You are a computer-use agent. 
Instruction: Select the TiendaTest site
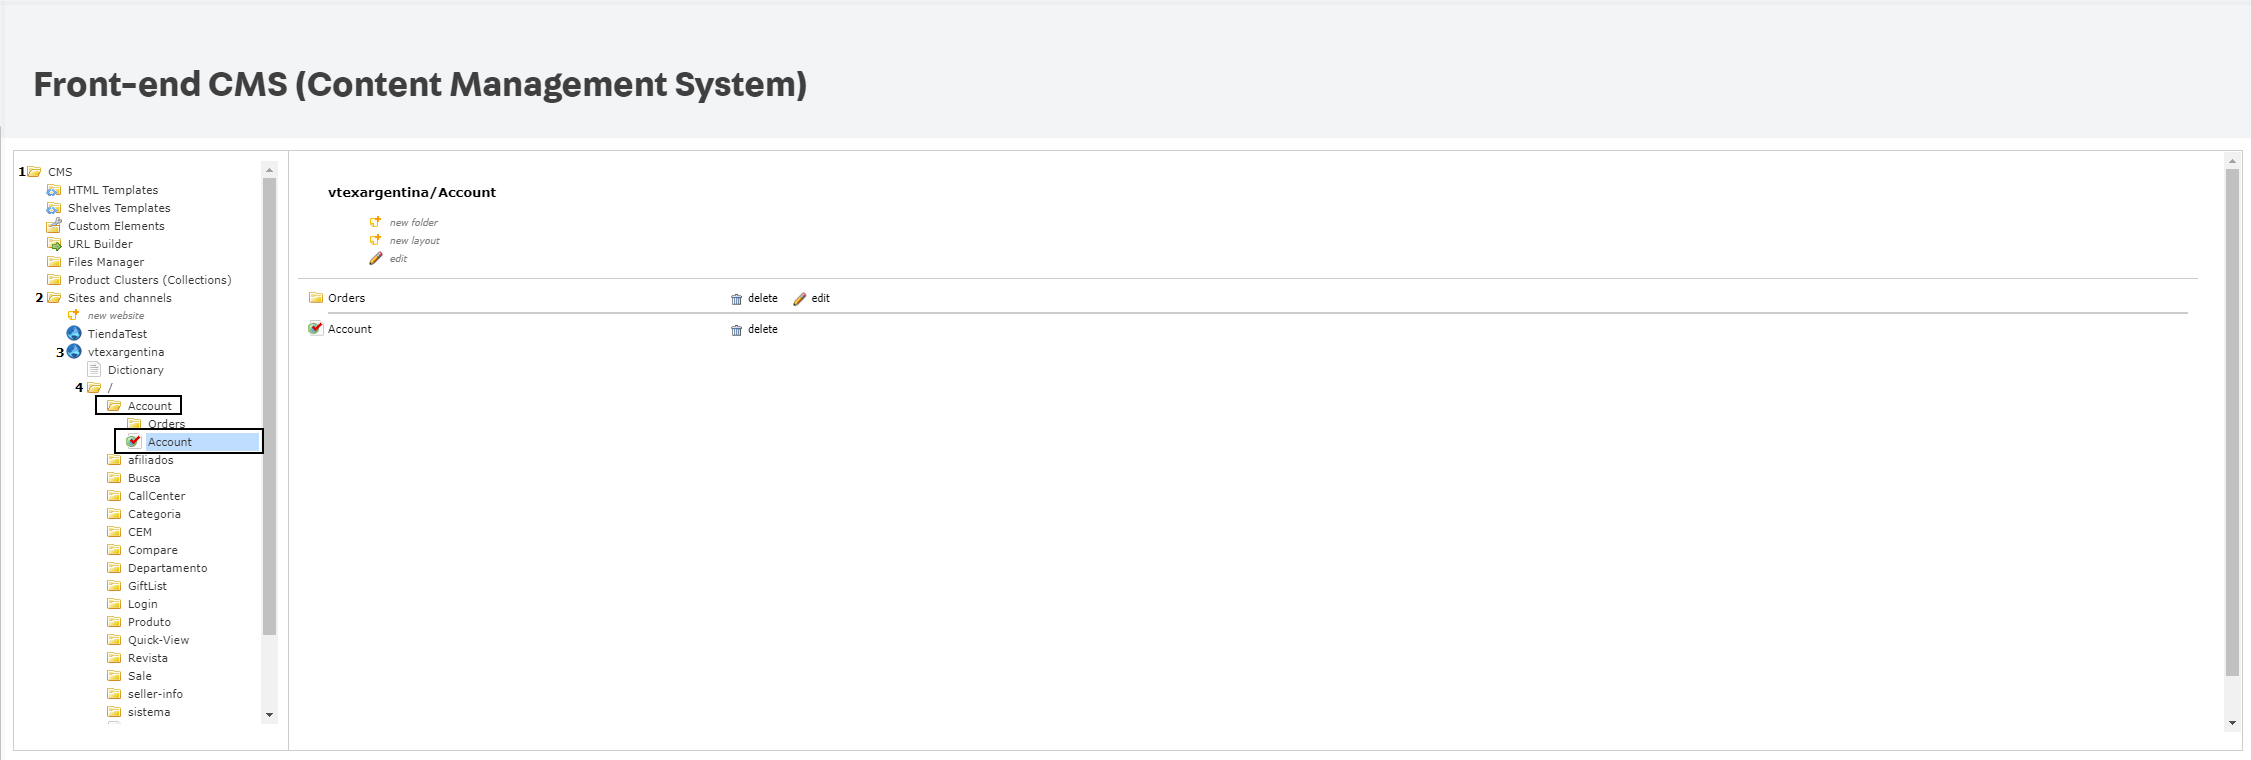click(x=117, y=333)
